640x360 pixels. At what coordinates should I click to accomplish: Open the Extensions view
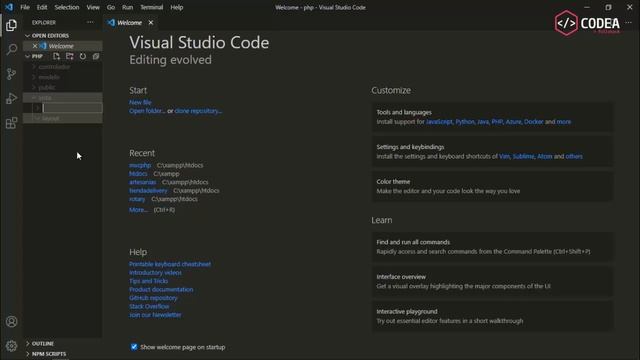pyautogui.click(x=11, y=123)
